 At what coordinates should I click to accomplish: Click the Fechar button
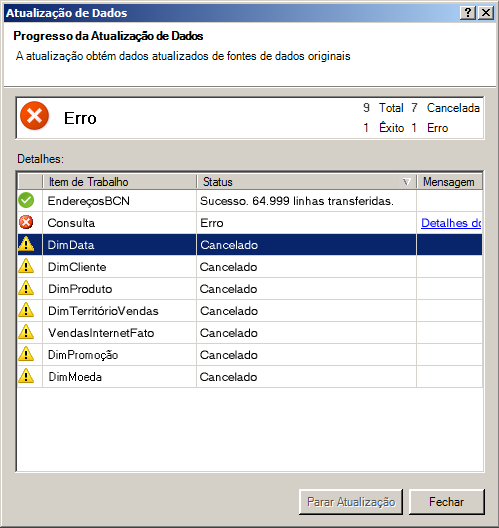click(446, 502)
